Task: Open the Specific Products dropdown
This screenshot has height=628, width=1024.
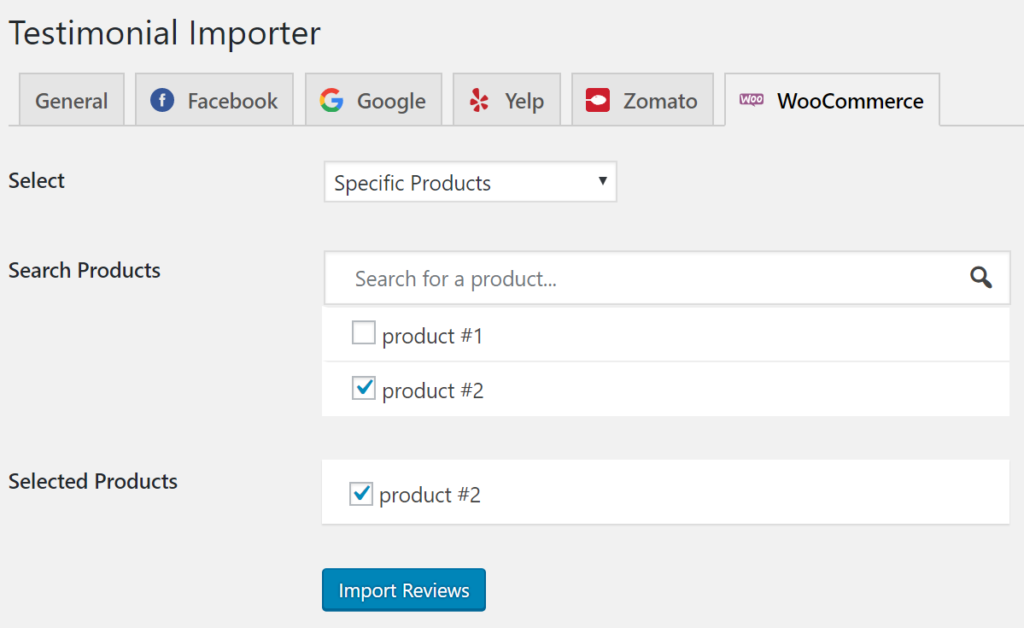Action: (x=470, y=182)
